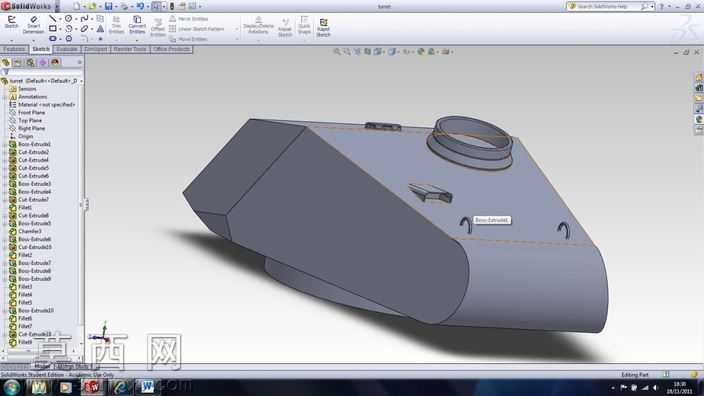Switch to the Sketch ribbon tab

click(x=41, y=49)
